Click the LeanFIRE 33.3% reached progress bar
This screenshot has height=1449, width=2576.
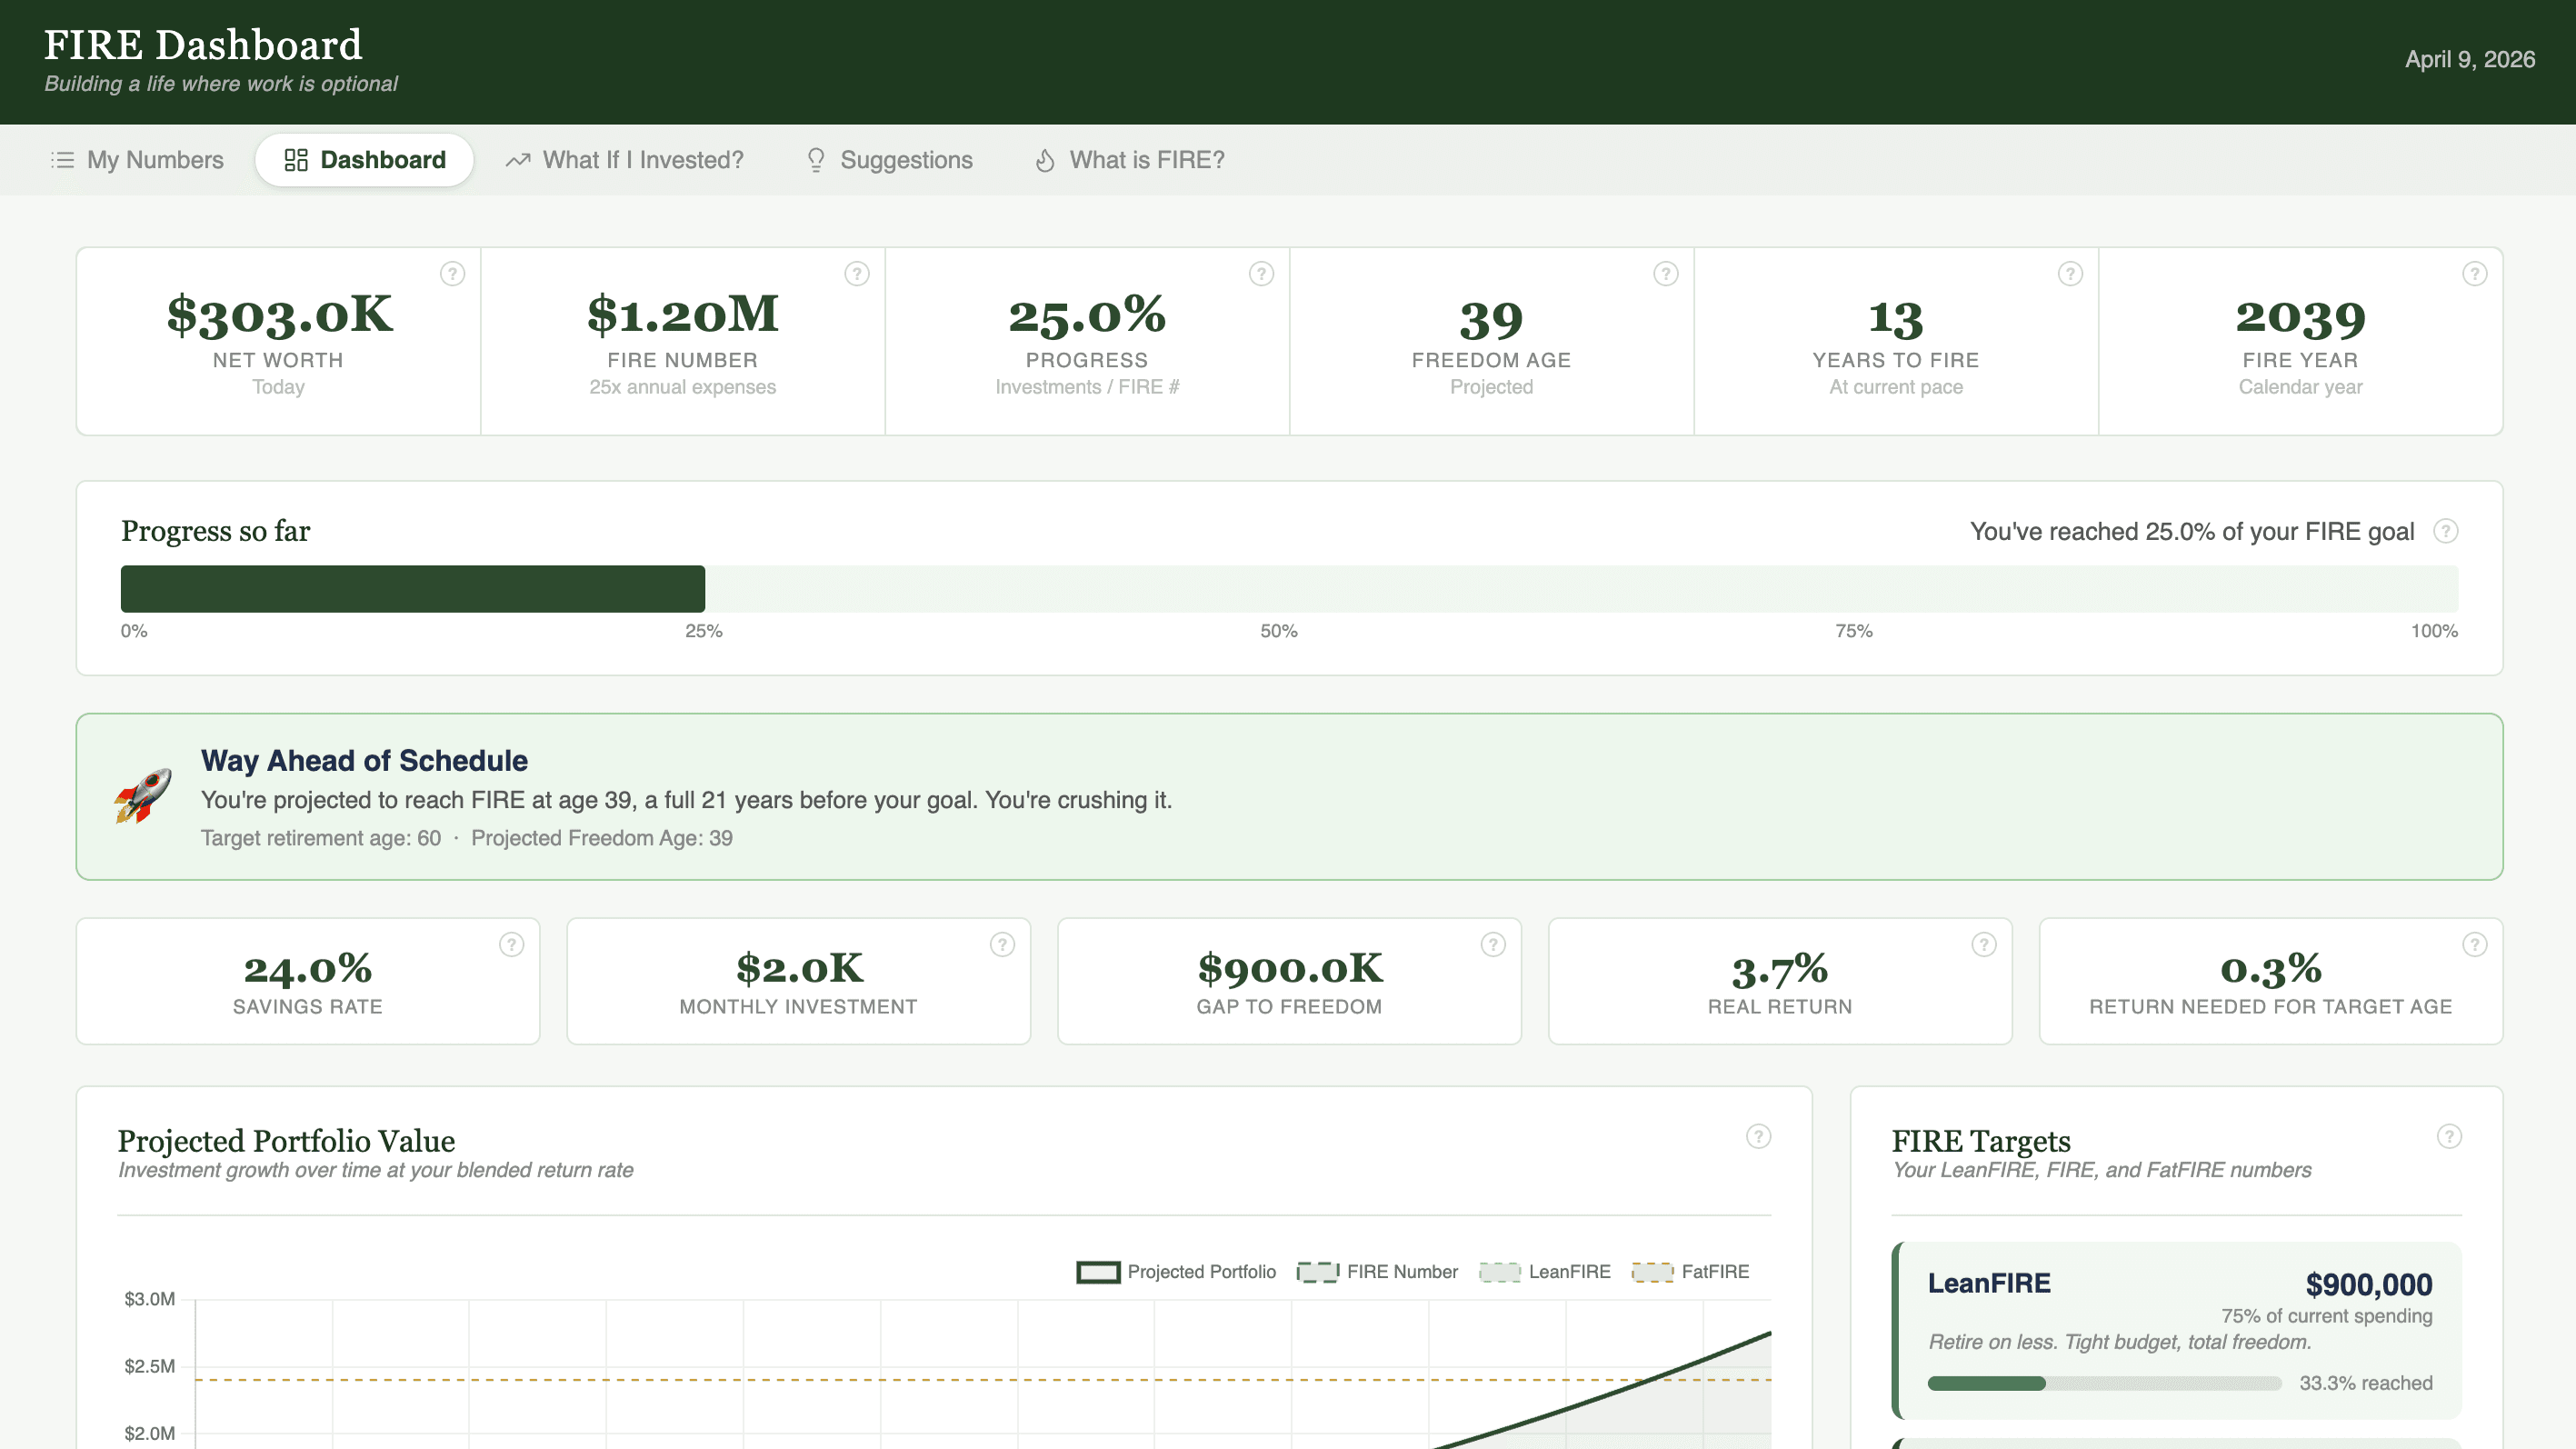pyautogui.click(x=2105, y=1384)
